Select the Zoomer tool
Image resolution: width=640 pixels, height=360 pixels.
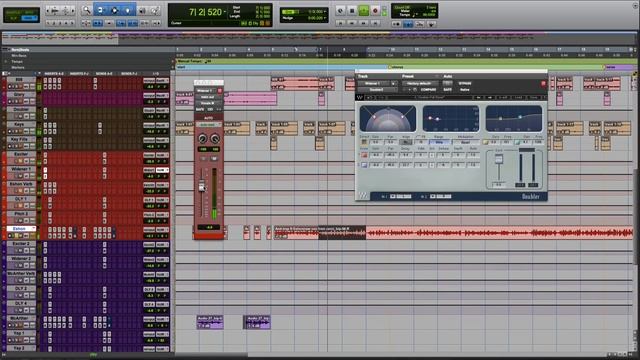[x=87, y=10]
